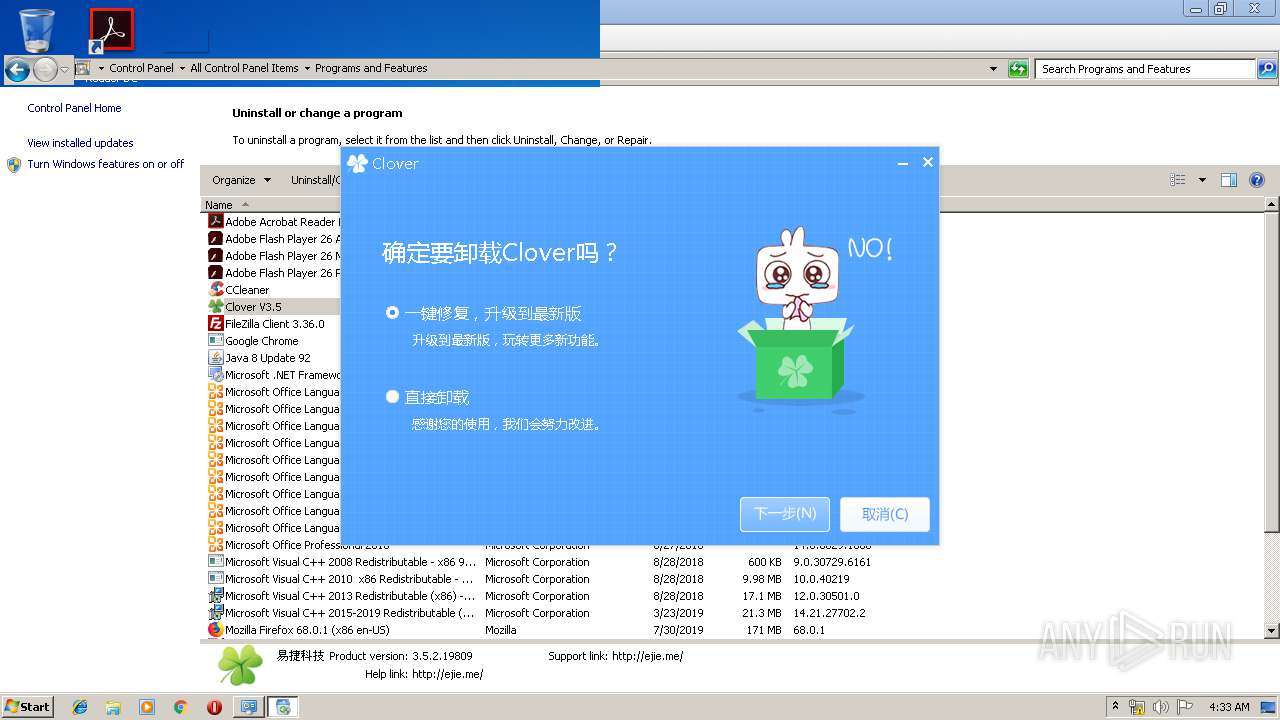Launch Internet Explorer from taskbar
This screenshot has height=720, width=1280.
point(80,707)
